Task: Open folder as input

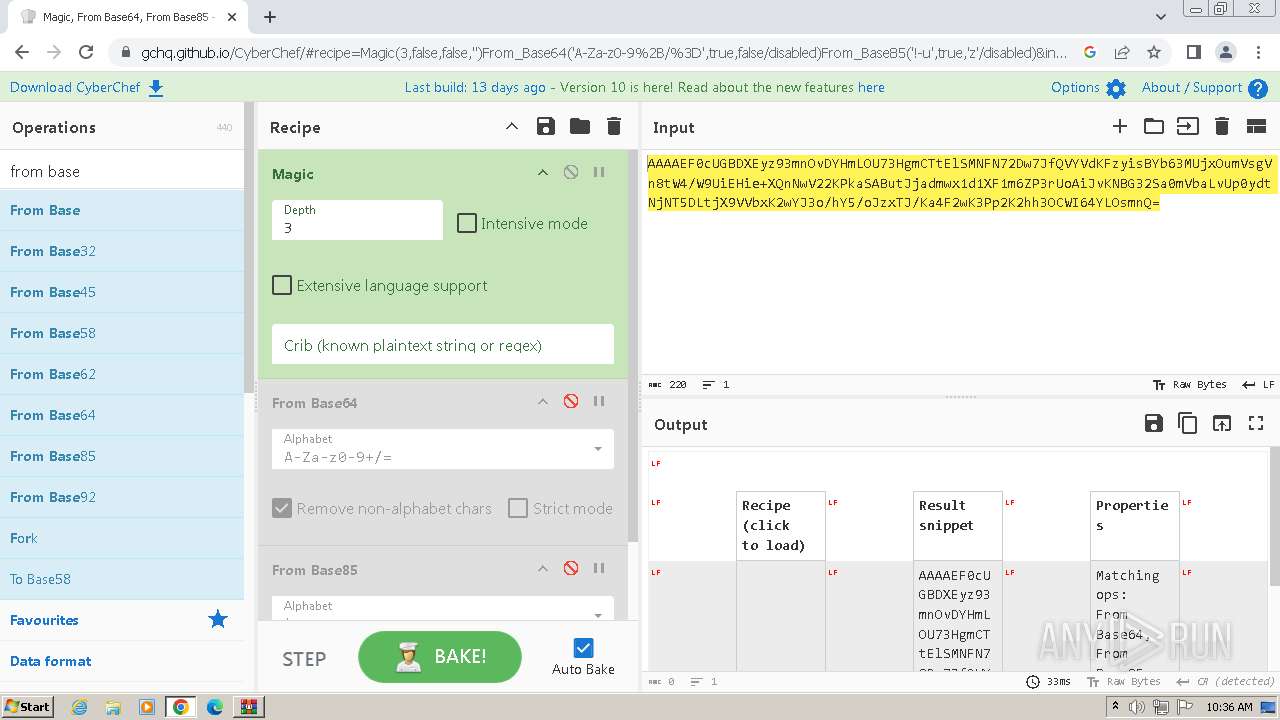Action: pyautogui.click(x=1154, y=126)
